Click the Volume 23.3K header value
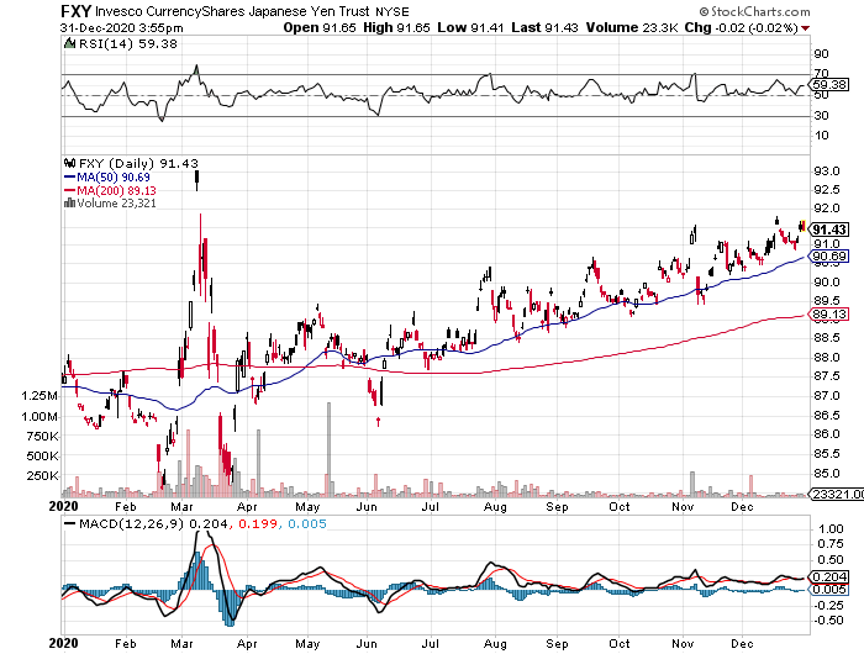The image size is (864, 654). [x=631, y=28]
